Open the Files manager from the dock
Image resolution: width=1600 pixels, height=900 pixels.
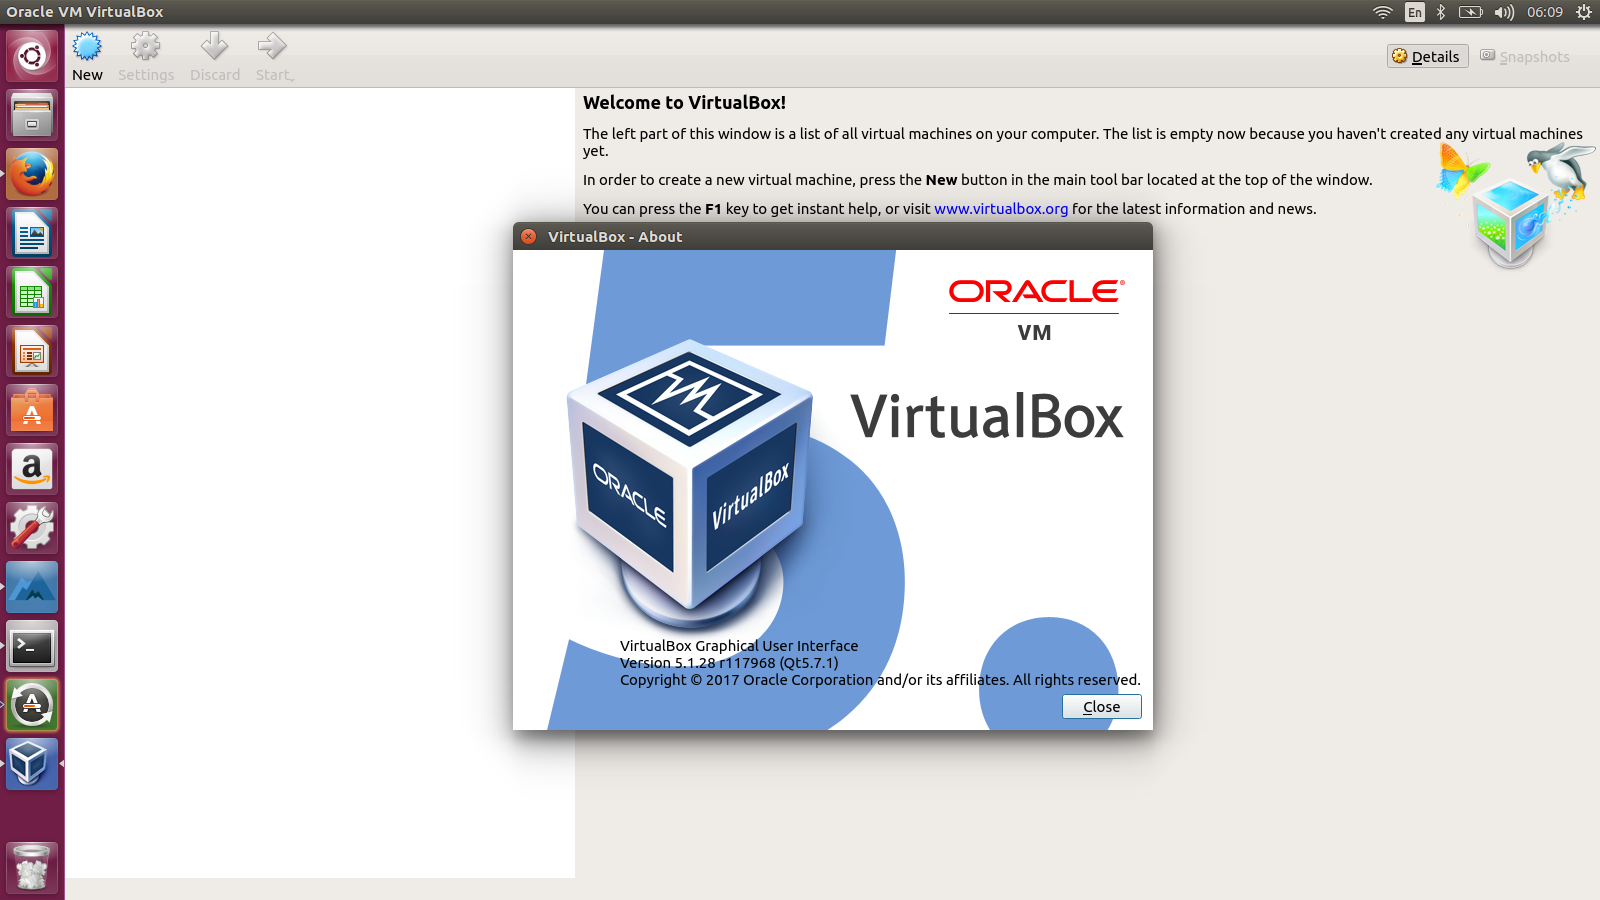tap(32, 115)
